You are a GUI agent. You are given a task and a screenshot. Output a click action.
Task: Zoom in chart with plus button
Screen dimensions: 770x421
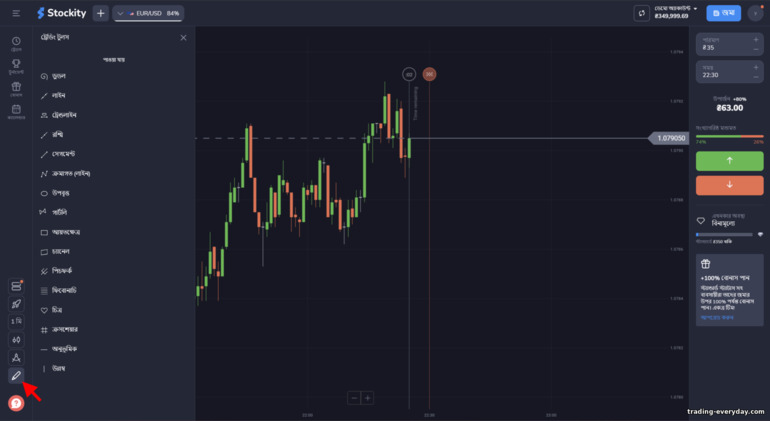(367, 398)
